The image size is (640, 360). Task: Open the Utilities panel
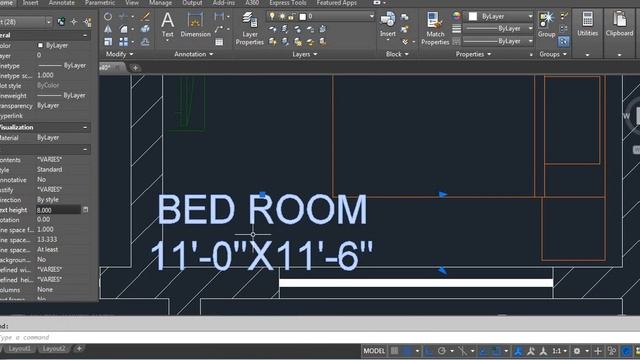(x=587, y=24)
